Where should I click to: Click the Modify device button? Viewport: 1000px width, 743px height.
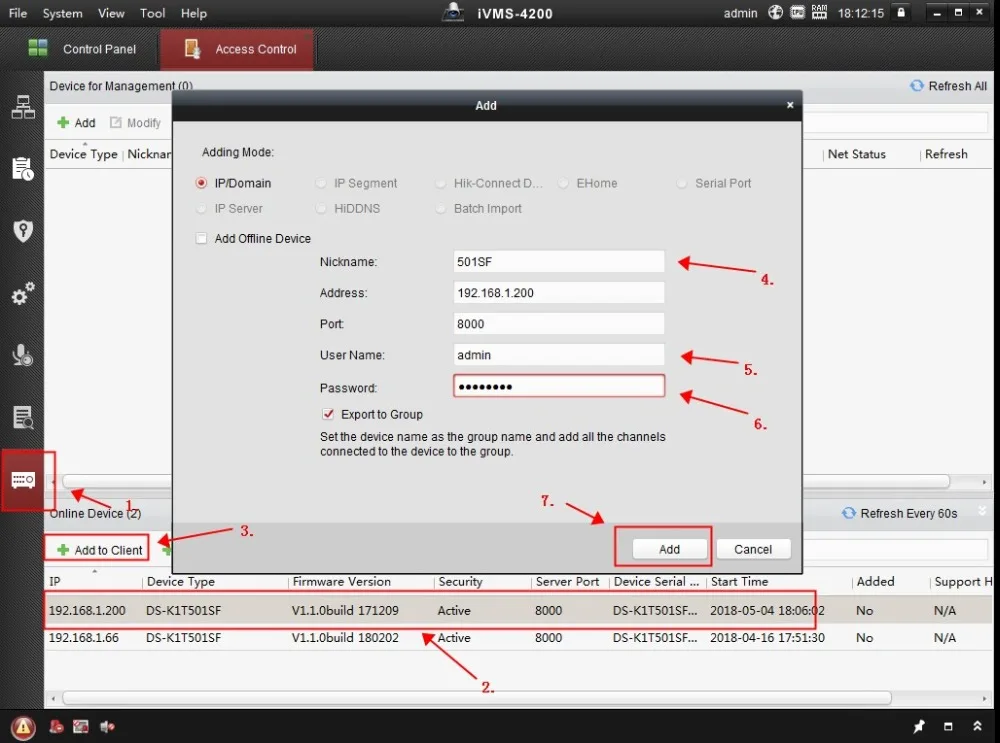(x=135, y=122)
